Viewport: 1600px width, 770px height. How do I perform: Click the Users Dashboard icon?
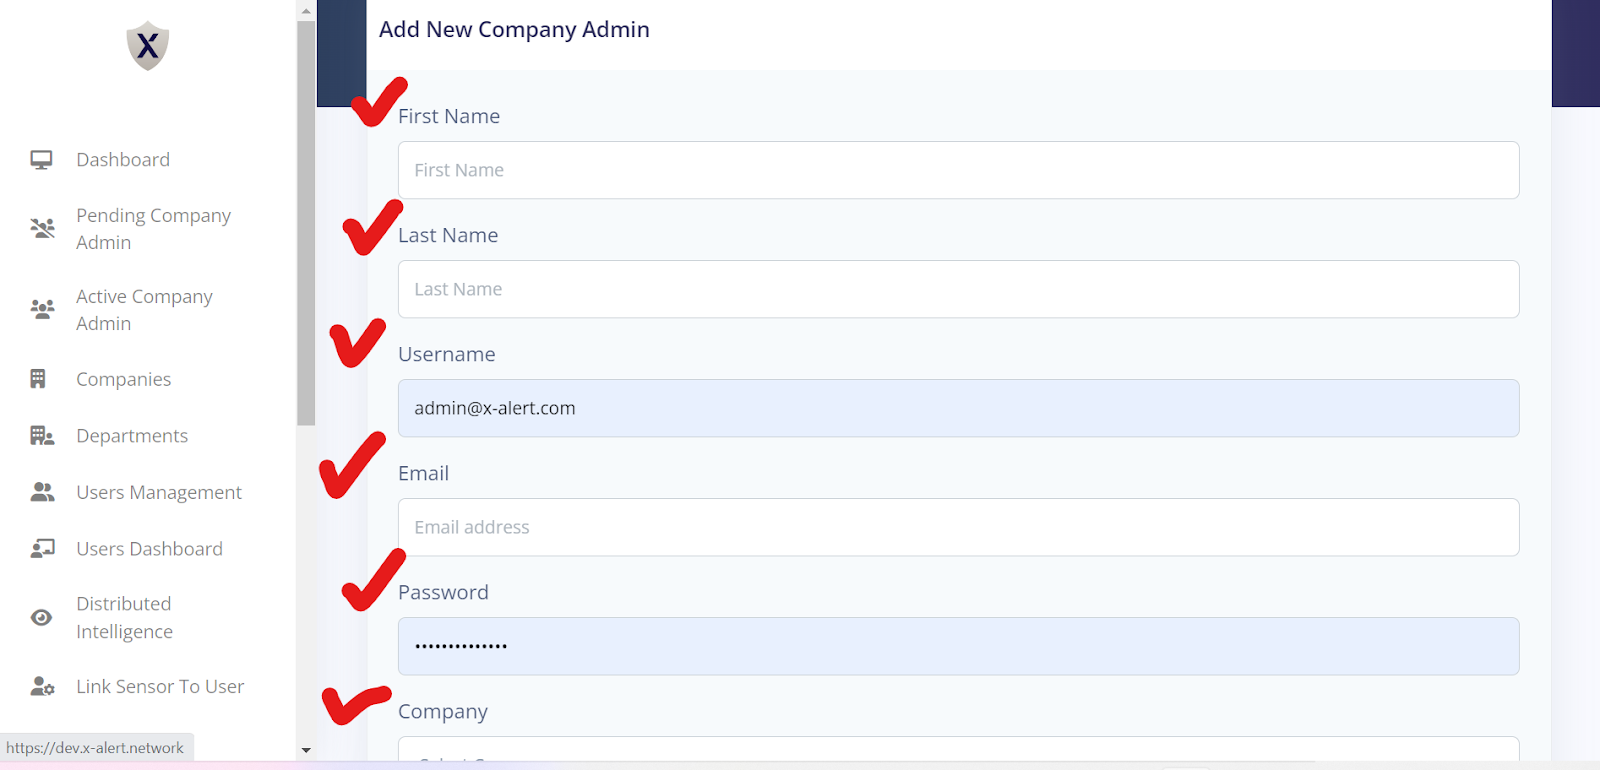tap(42, 549)
